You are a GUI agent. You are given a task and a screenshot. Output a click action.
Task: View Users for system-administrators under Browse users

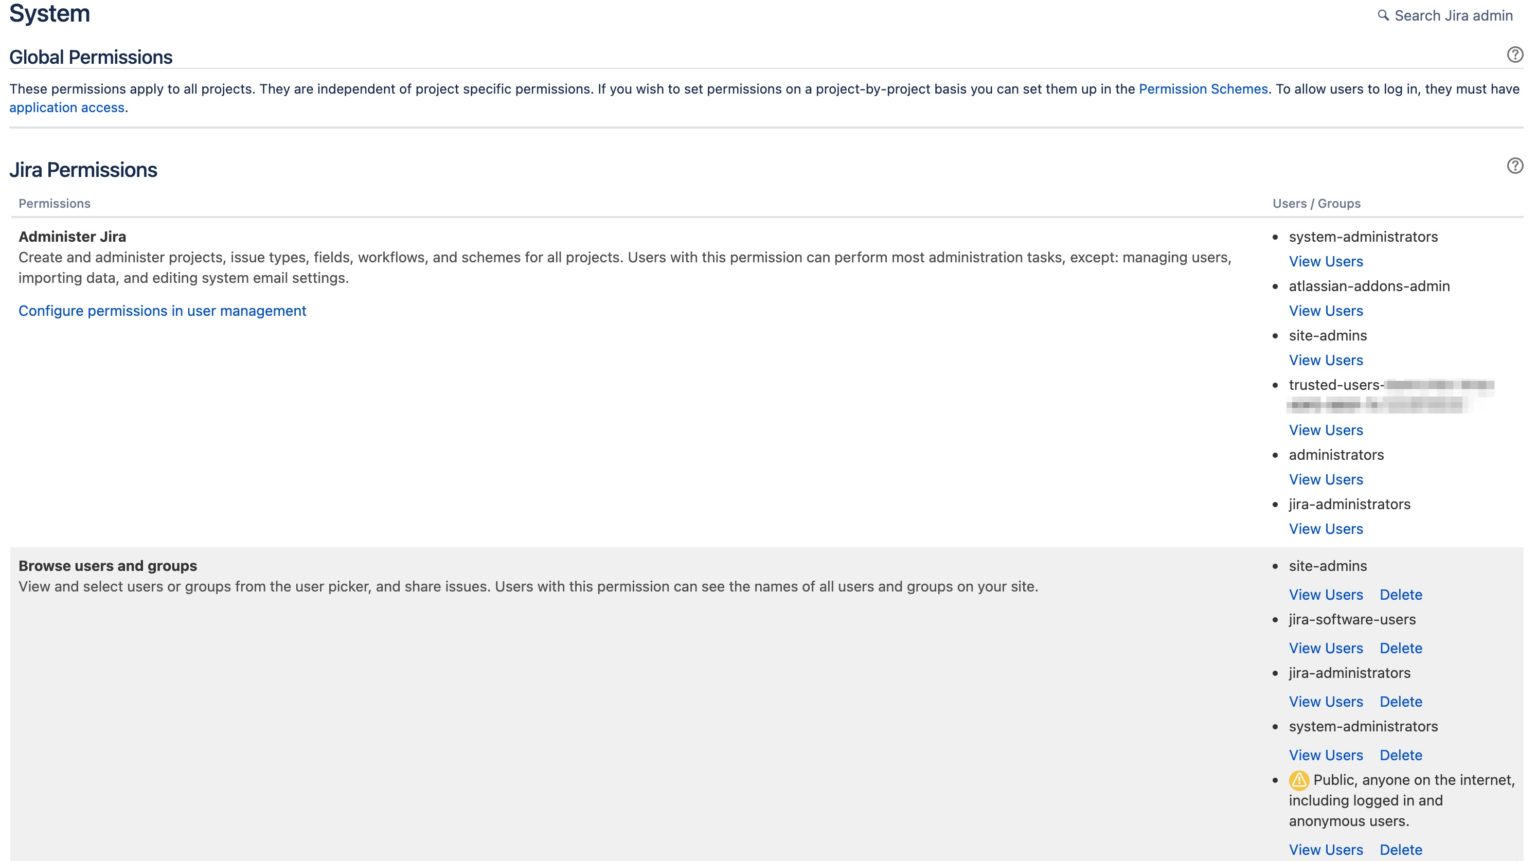click(1326, 755)
